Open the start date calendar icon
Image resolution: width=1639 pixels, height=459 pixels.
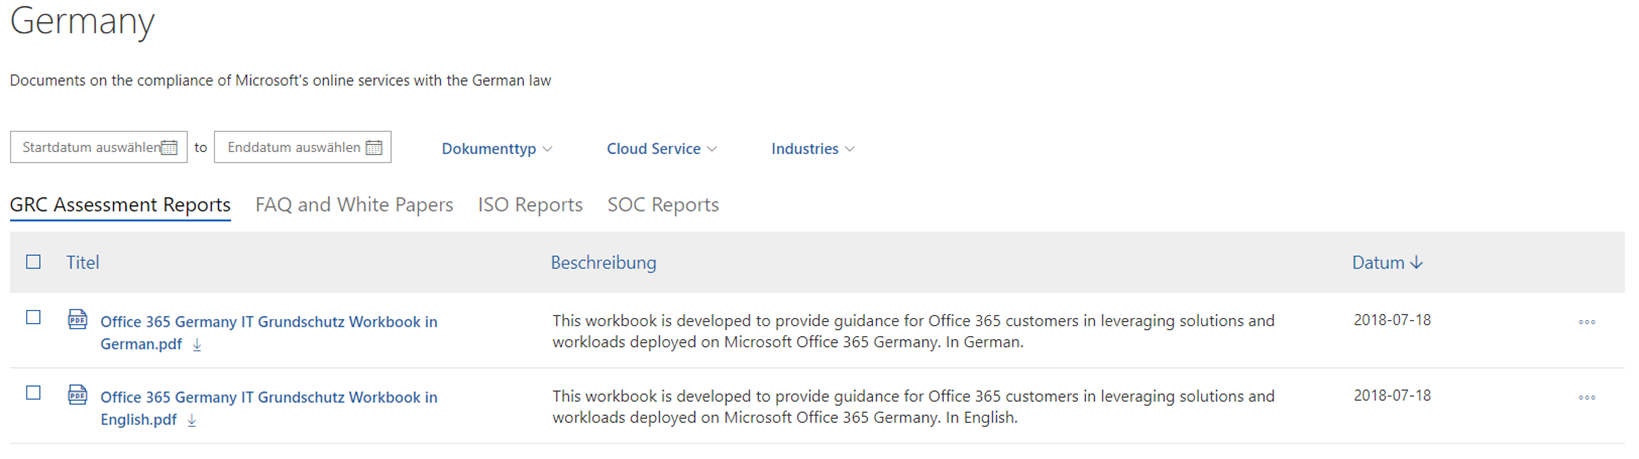[x=170, y=148]
